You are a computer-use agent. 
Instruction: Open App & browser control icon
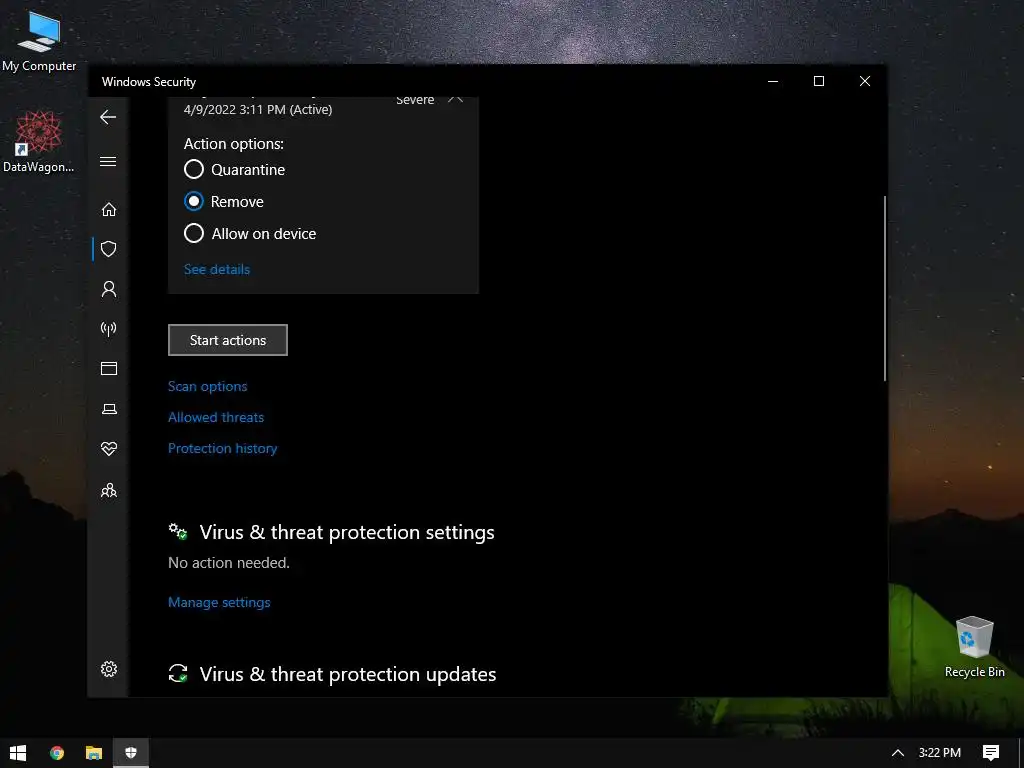click(x=109, y=369)
